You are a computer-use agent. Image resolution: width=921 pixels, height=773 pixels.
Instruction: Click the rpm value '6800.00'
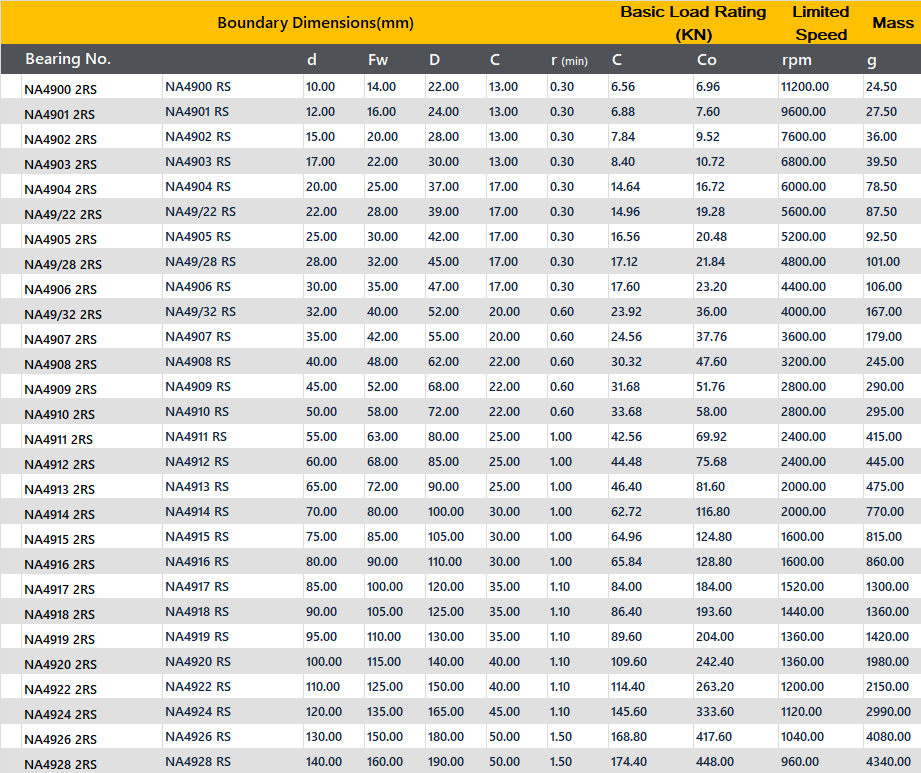tap(803, 162)
